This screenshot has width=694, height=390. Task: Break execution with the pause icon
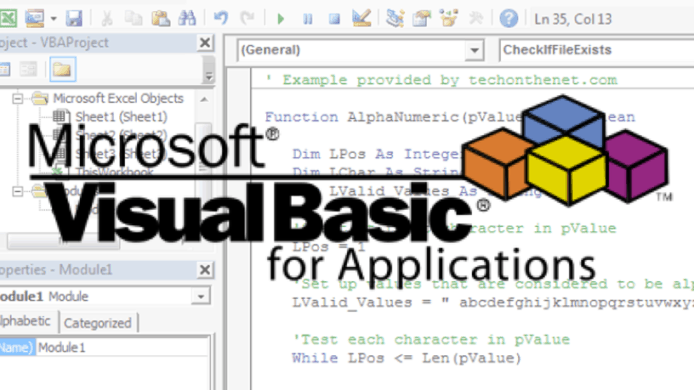pos(308,19)
